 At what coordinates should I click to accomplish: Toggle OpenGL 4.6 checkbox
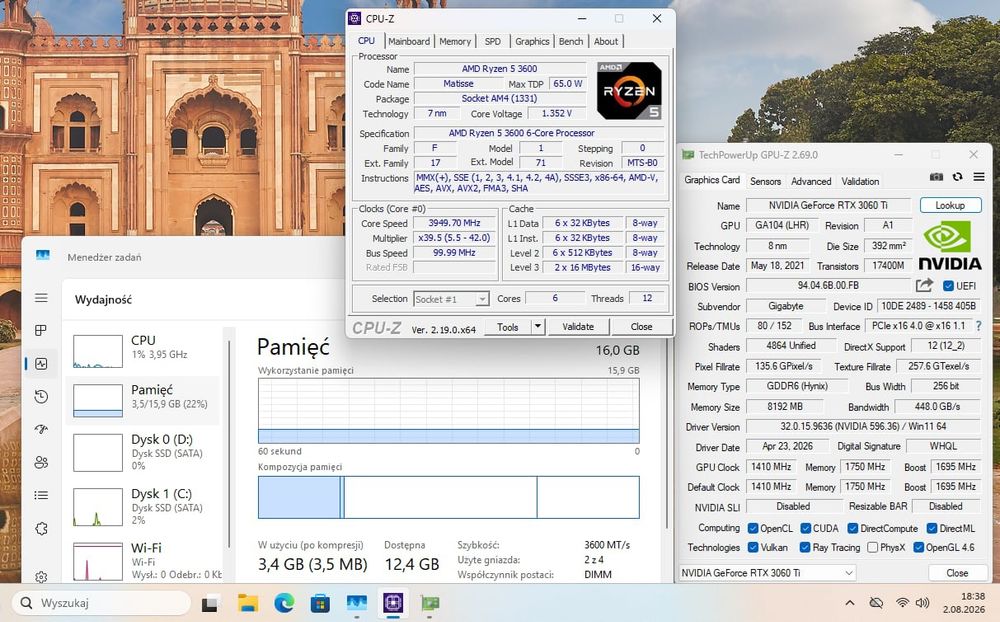918,547
